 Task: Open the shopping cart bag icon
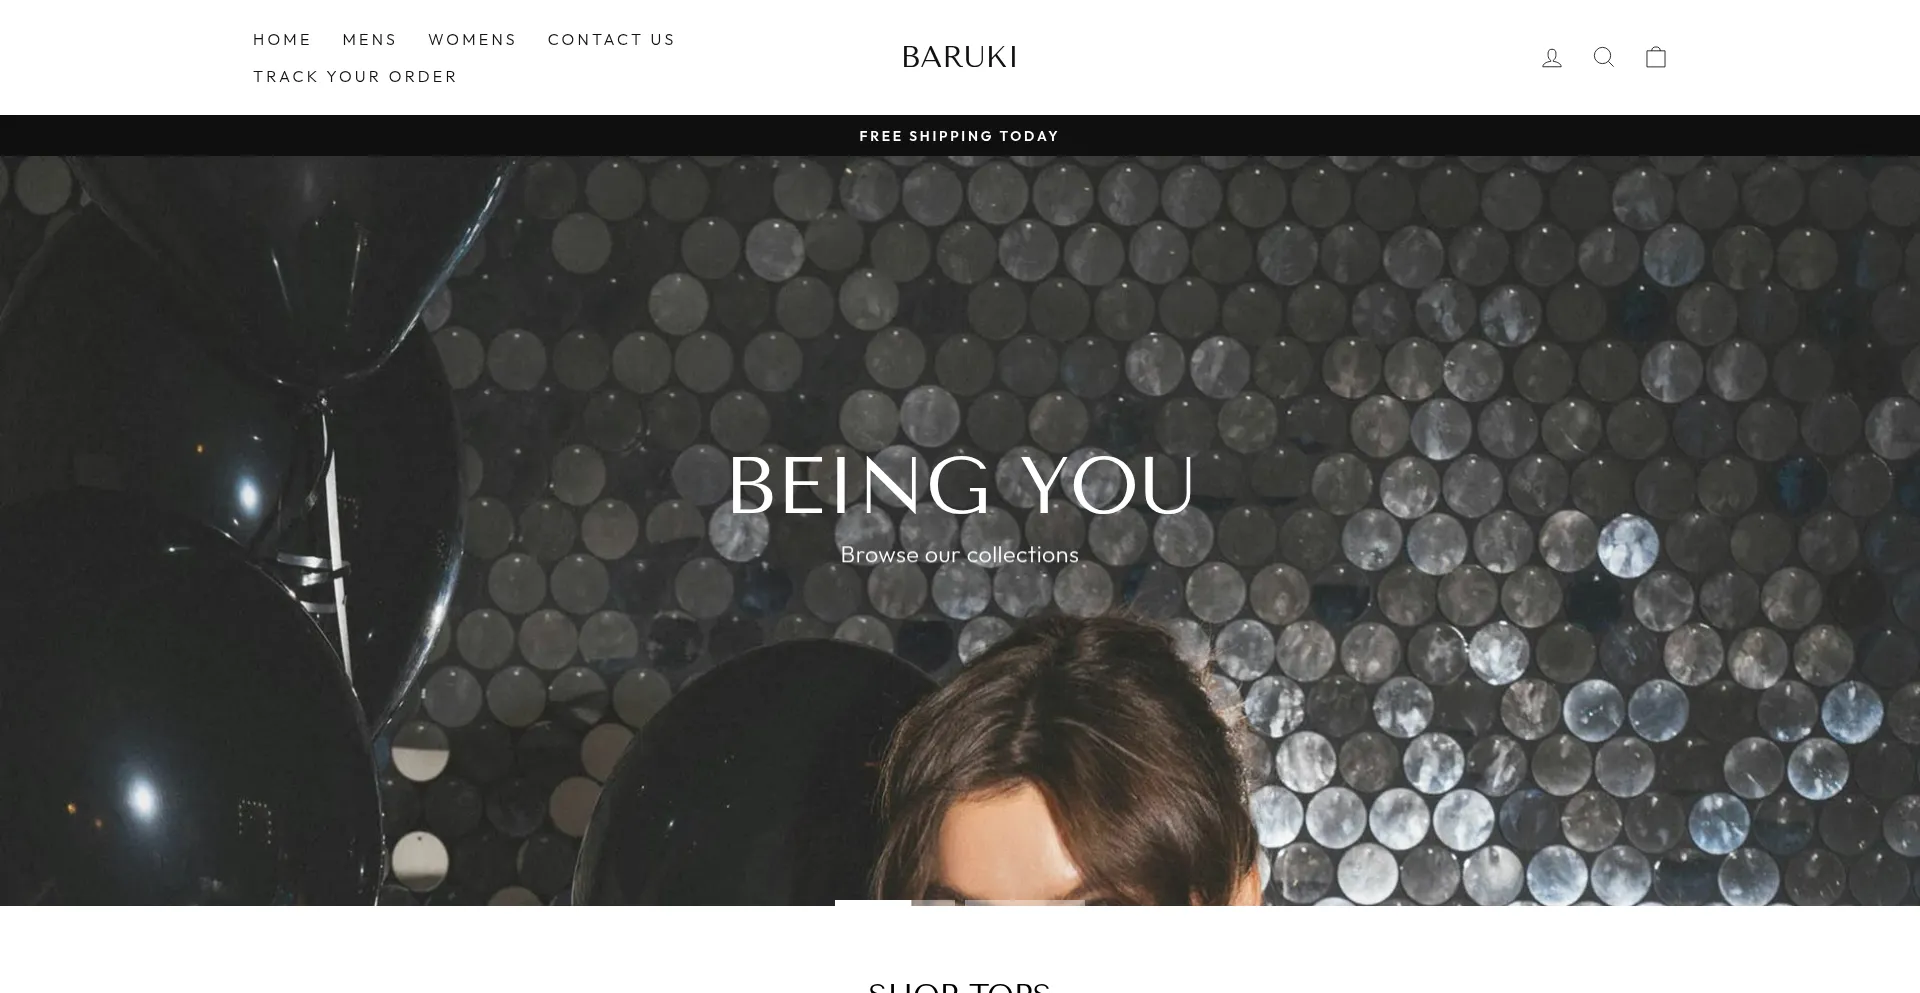click(1656, 57)
